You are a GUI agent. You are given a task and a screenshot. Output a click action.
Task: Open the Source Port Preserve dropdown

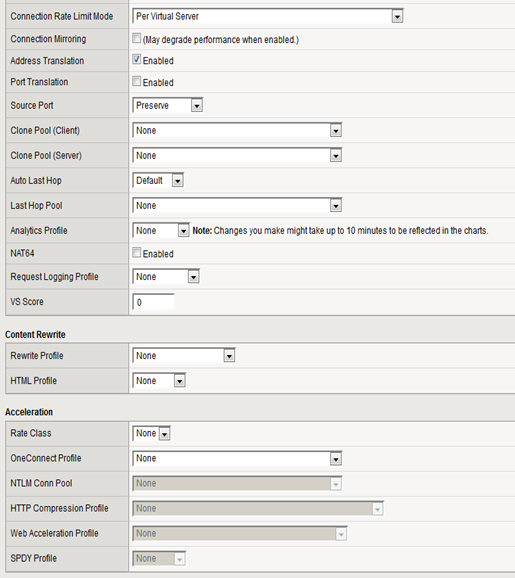(x=167, y=105)
